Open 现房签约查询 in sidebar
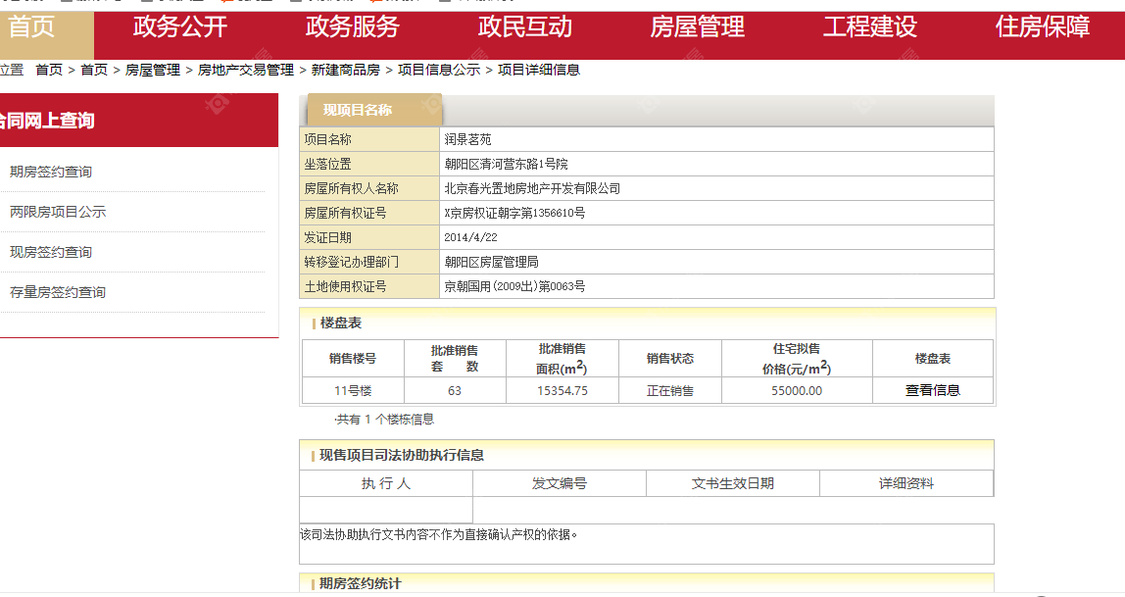Viewport: 1125px width, 597px height. pyautogui.click(x=51, y=253)
